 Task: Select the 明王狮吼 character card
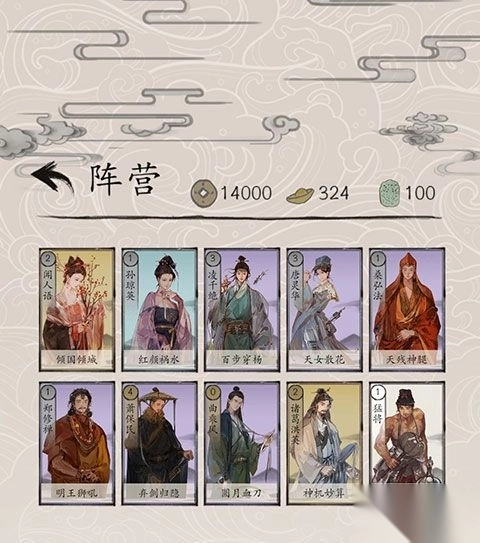tap(77, 443)
